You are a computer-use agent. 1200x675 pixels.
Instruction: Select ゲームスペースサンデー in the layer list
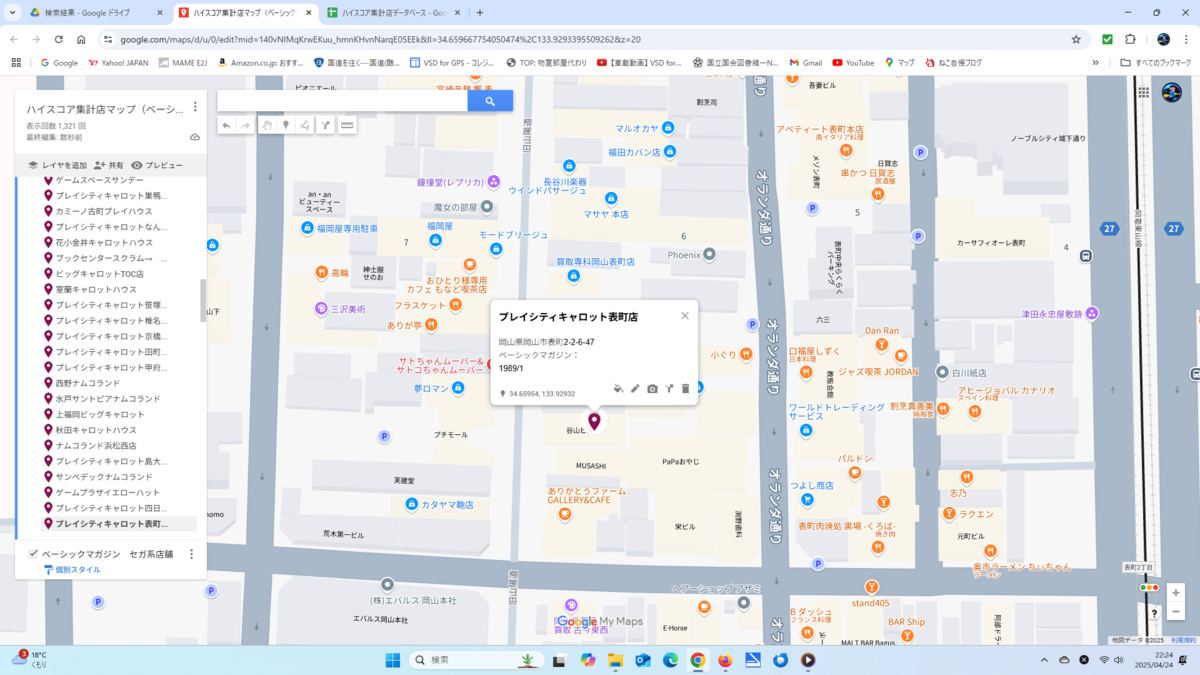point(99,180)
